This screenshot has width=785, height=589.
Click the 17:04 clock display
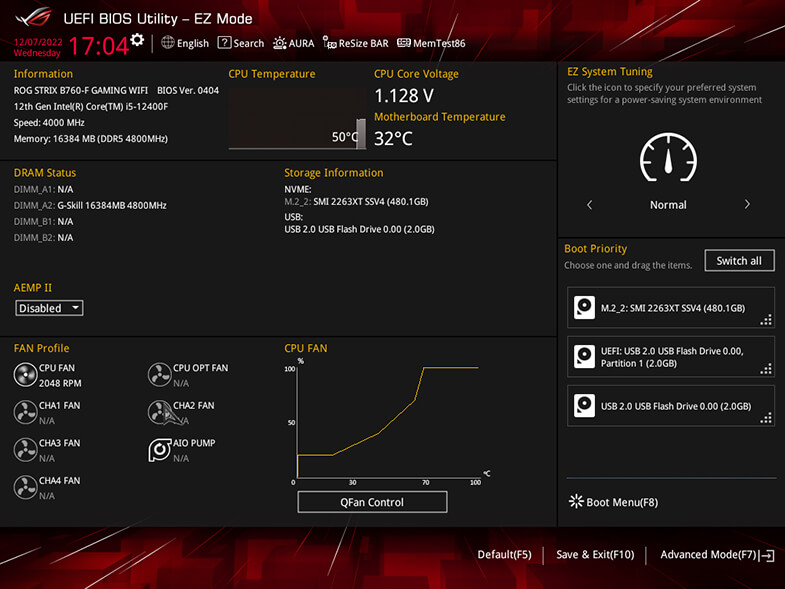pyautogui.click(x=99, y=46)
